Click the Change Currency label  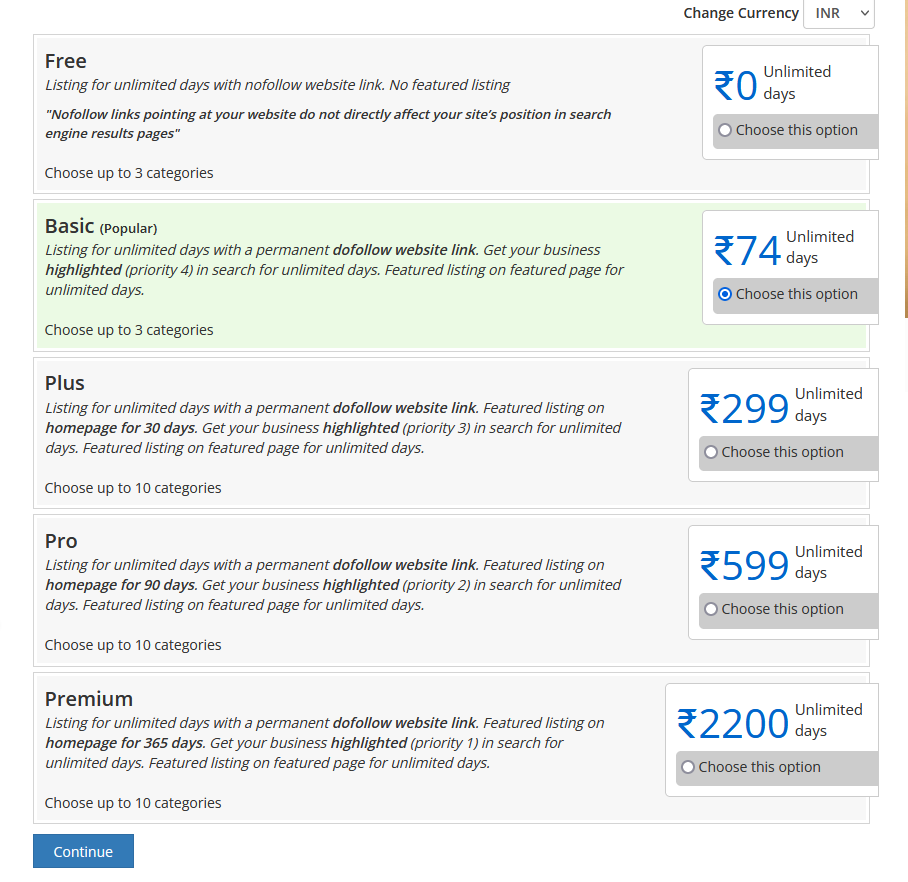coord(741,13)
